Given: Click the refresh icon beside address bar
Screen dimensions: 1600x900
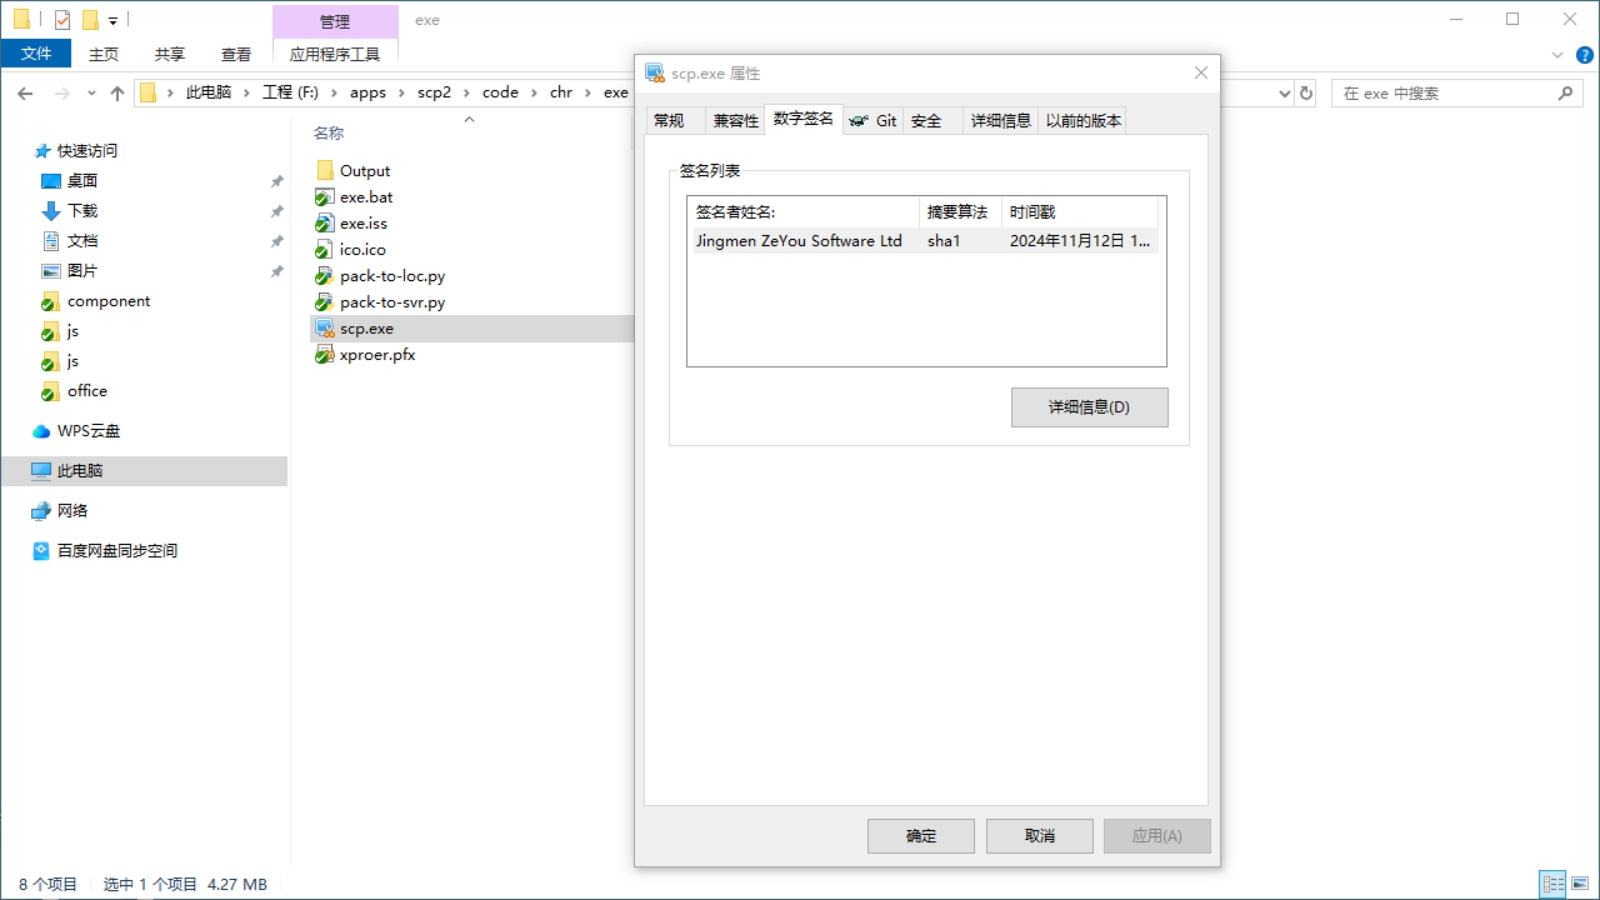Looking at the screenshot, I should pos(1306,93).
